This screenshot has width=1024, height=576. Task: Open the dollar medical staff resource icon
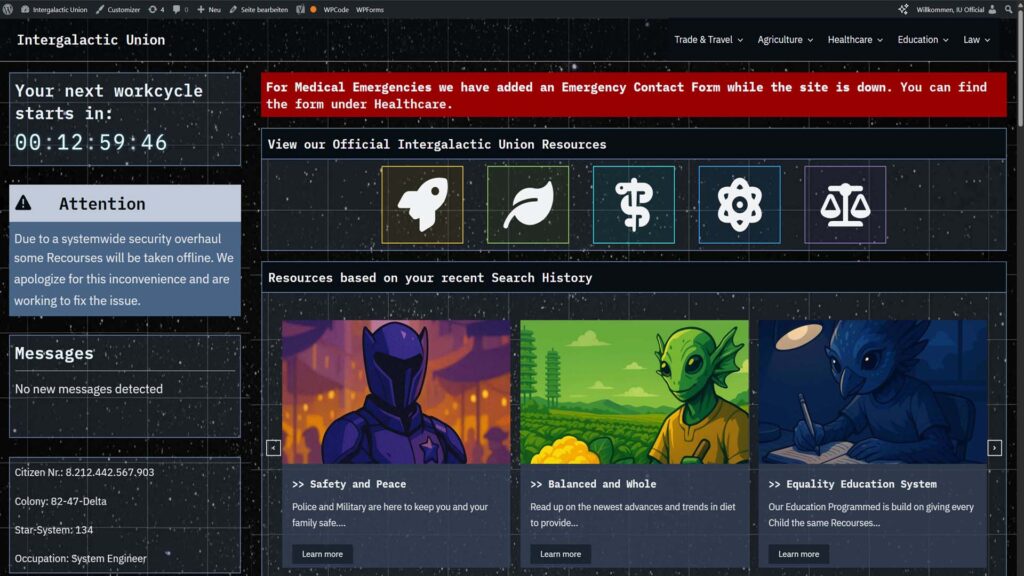pyautogui.click(x=633, y=204)
